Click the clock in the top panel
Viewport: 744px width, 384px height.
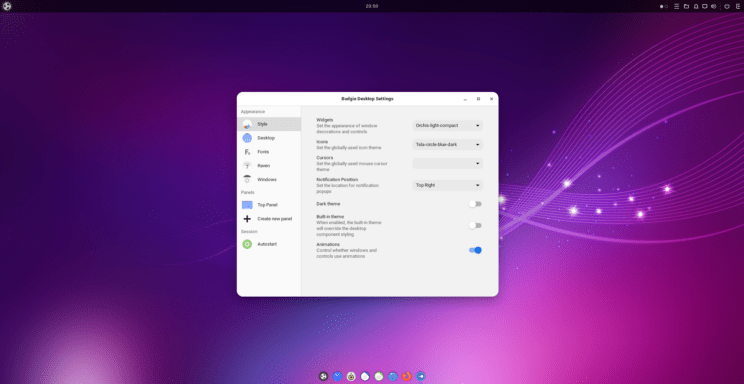click(372, 6)
